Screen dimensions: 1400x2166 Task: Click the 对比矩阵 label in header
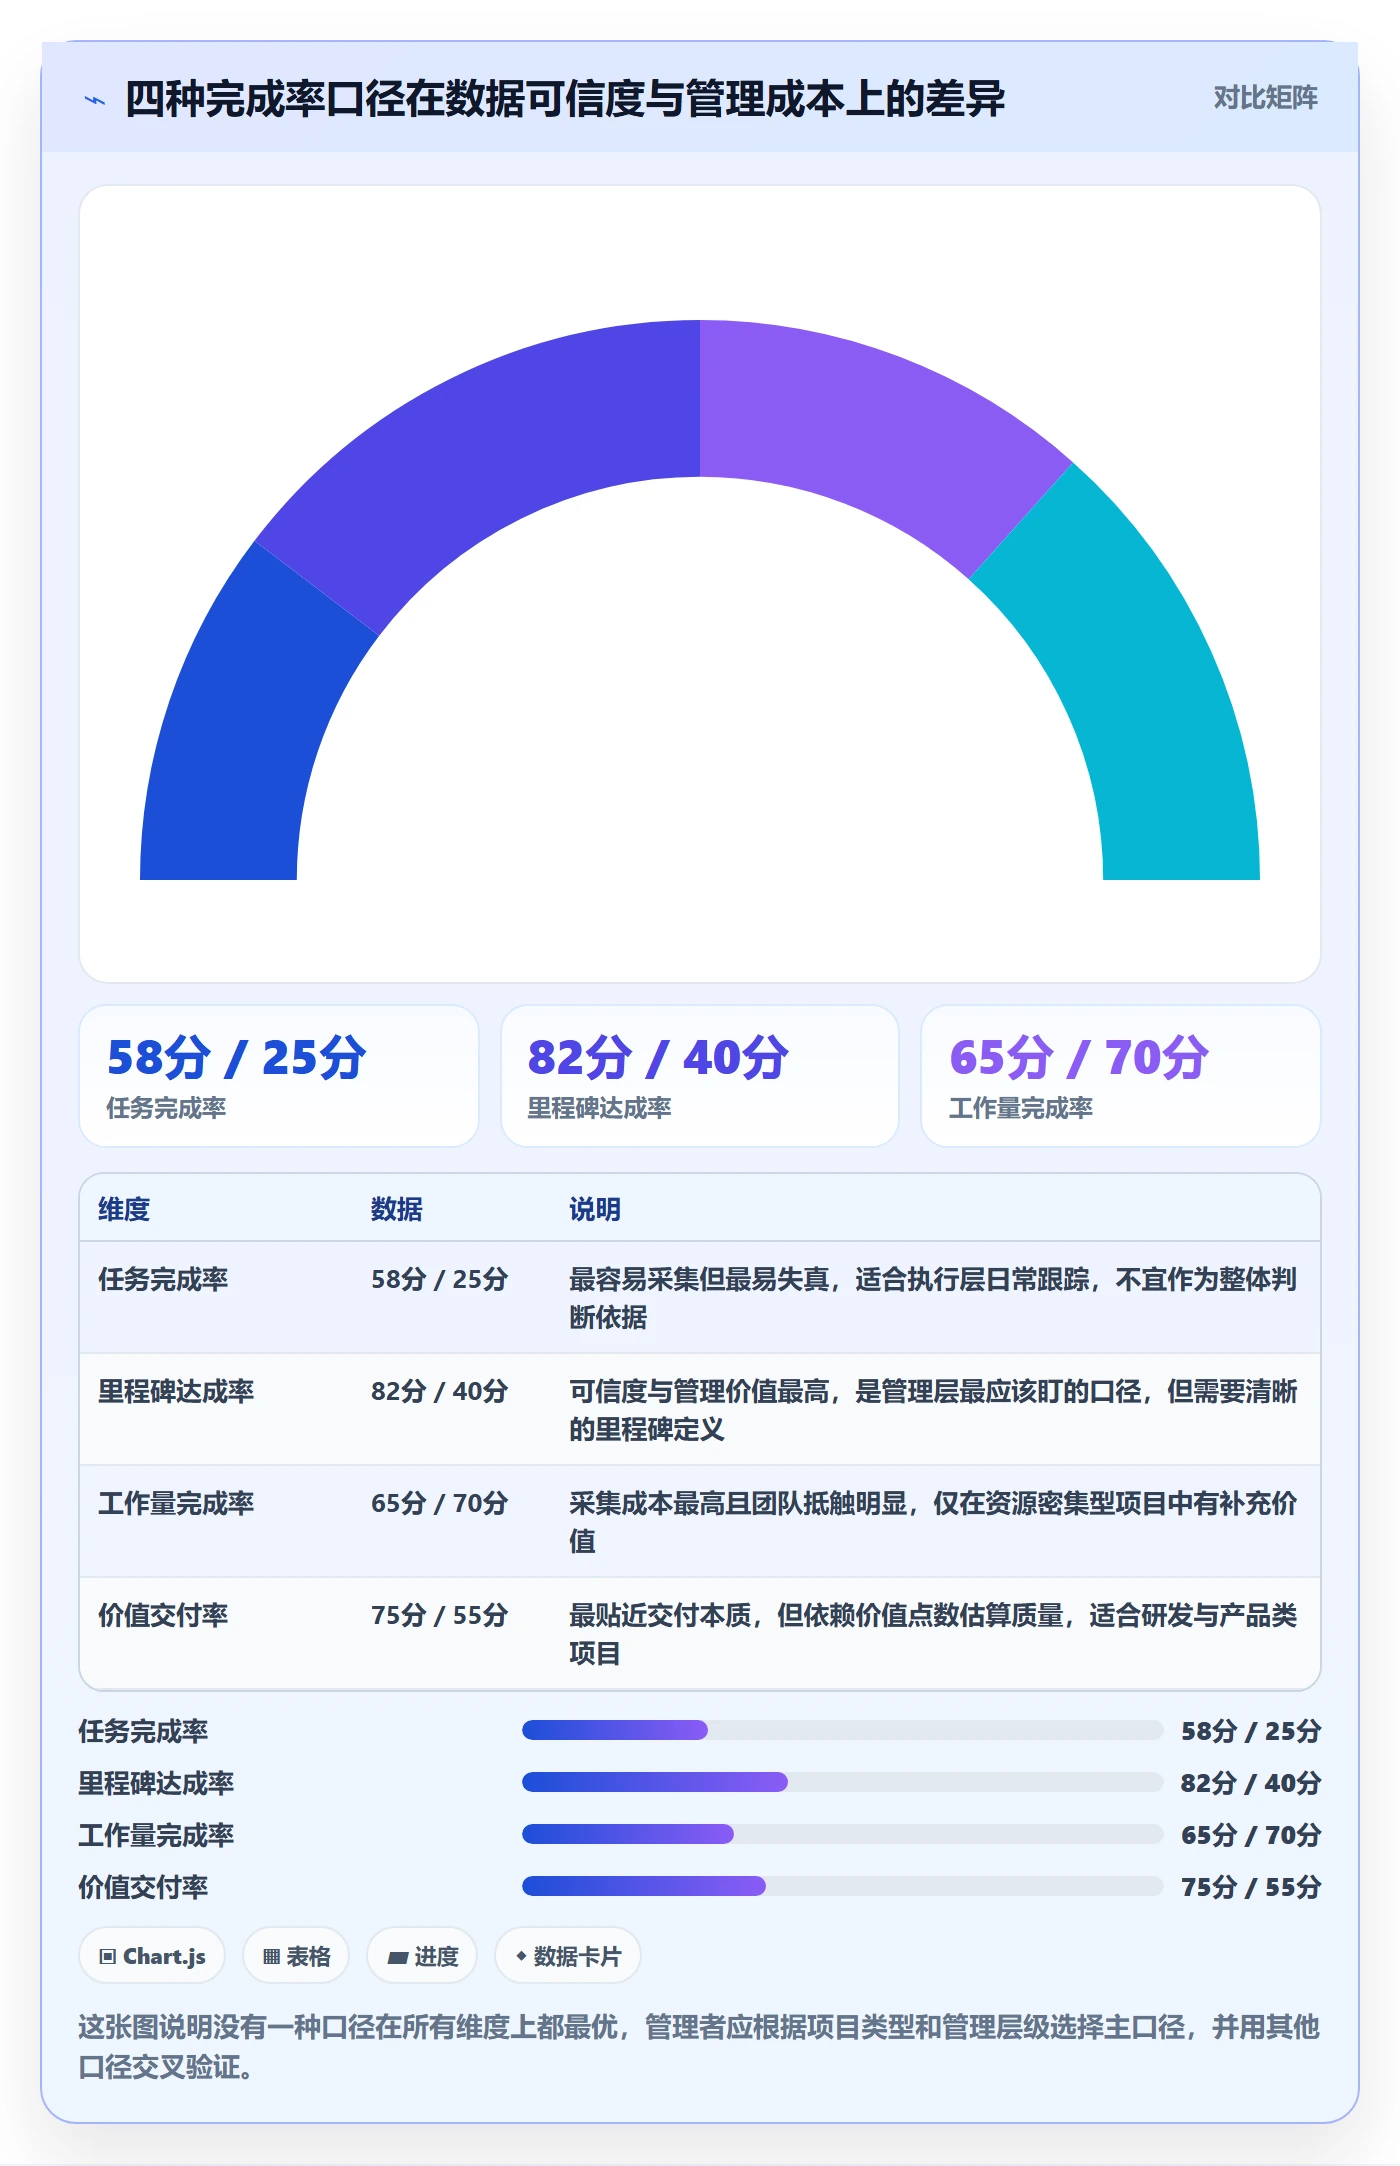tap(1265, 98)
